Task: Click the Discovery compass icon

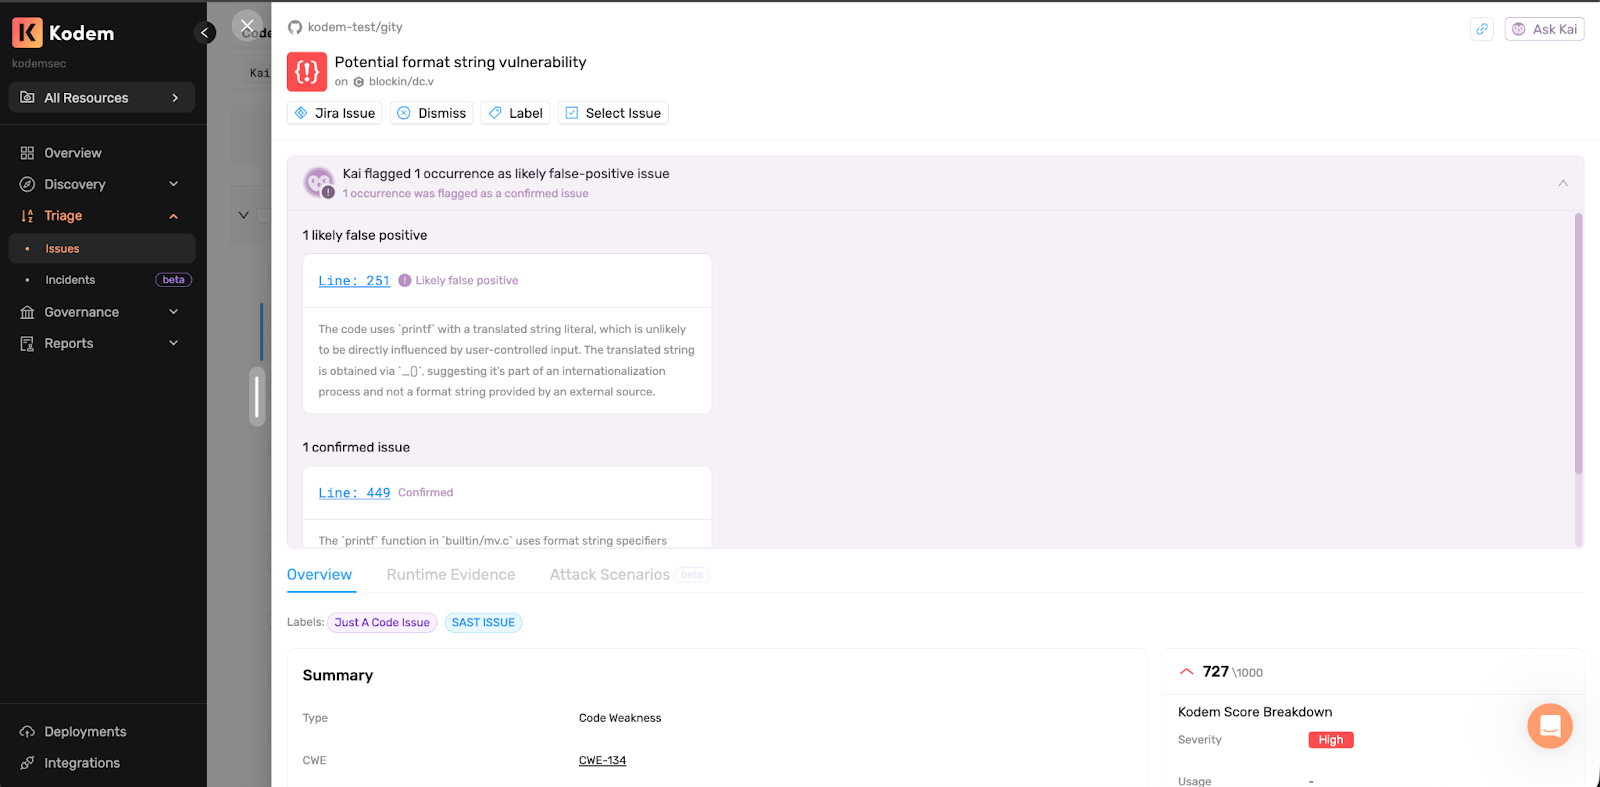Action: point(27,184)
